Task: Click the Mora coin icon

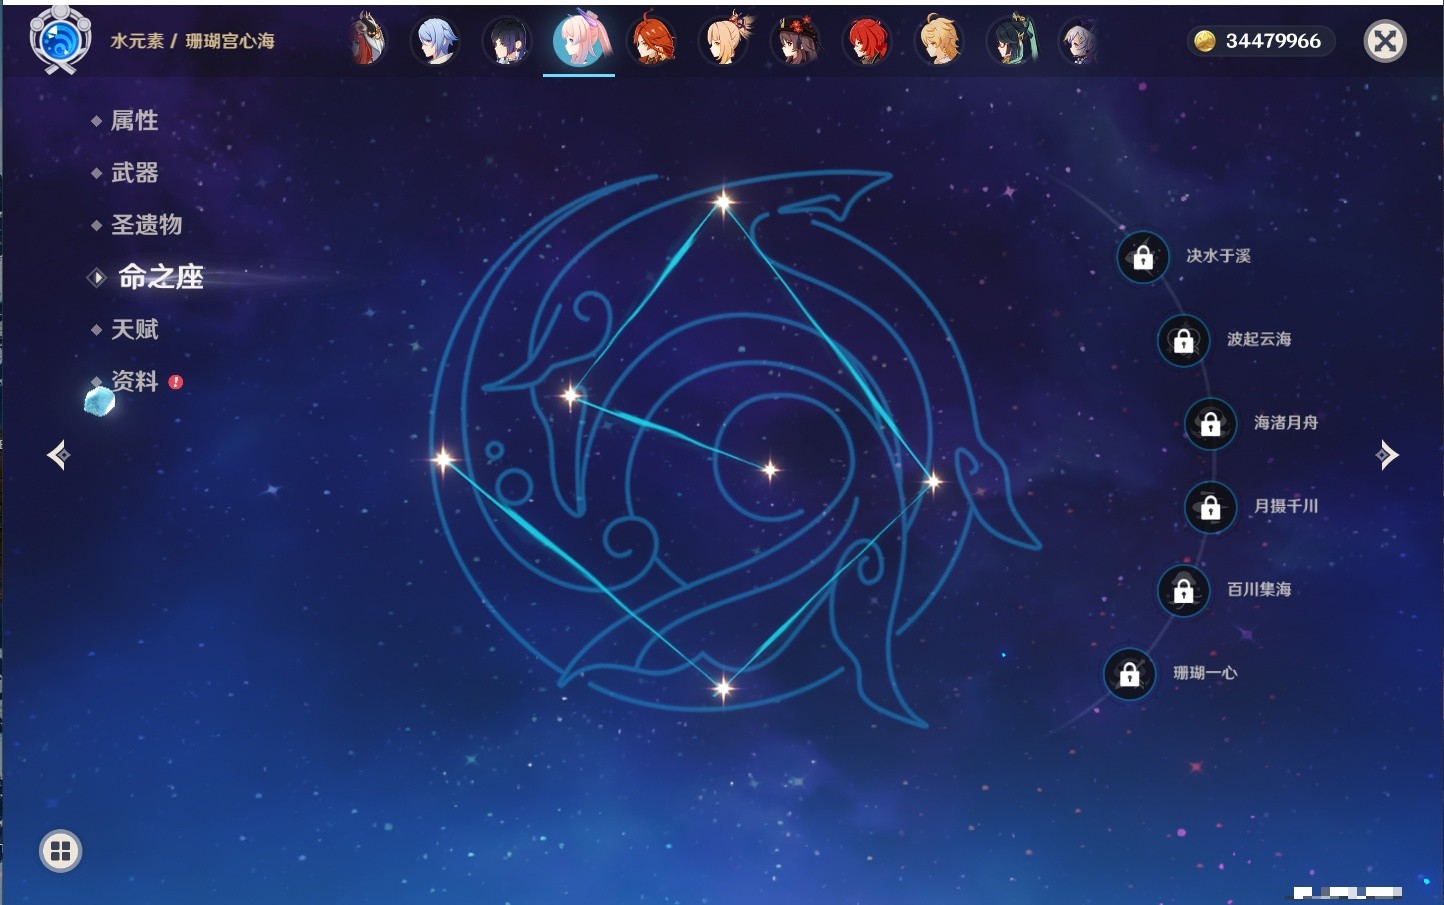Action: click(x=1205, y=41)
